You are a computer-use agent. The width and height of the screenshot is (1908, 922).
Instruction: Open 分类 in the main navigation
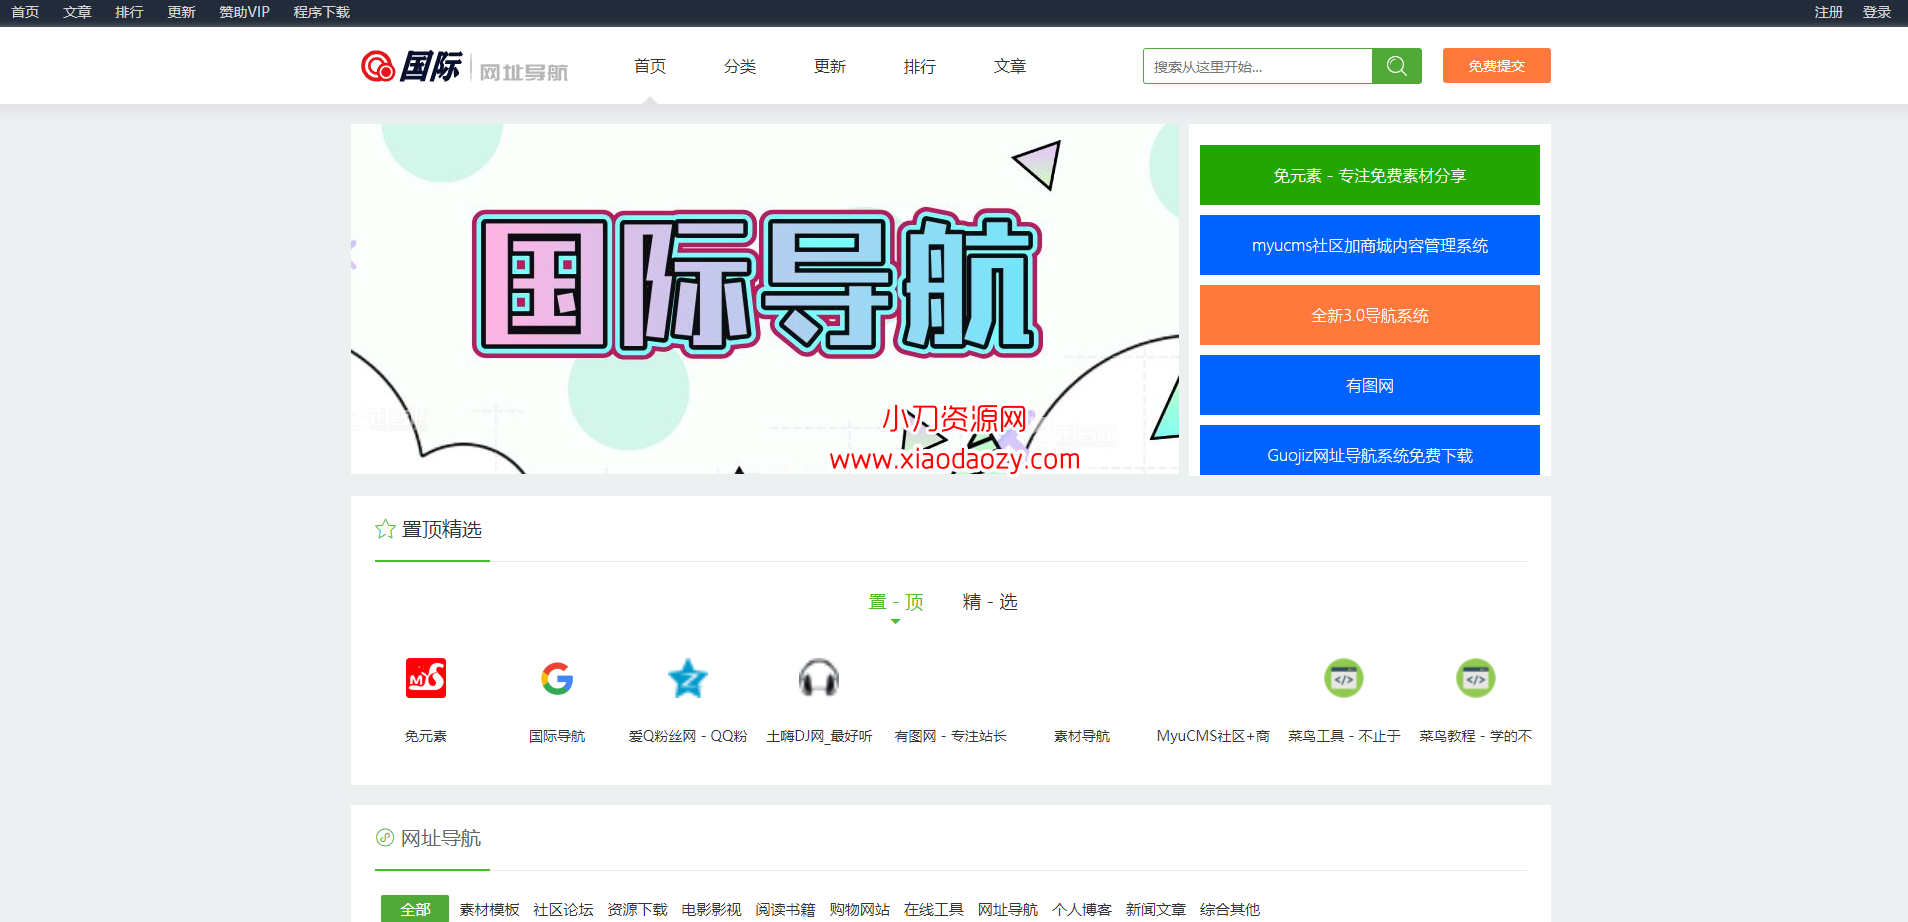pyautogui.click(x=740, y=66)
